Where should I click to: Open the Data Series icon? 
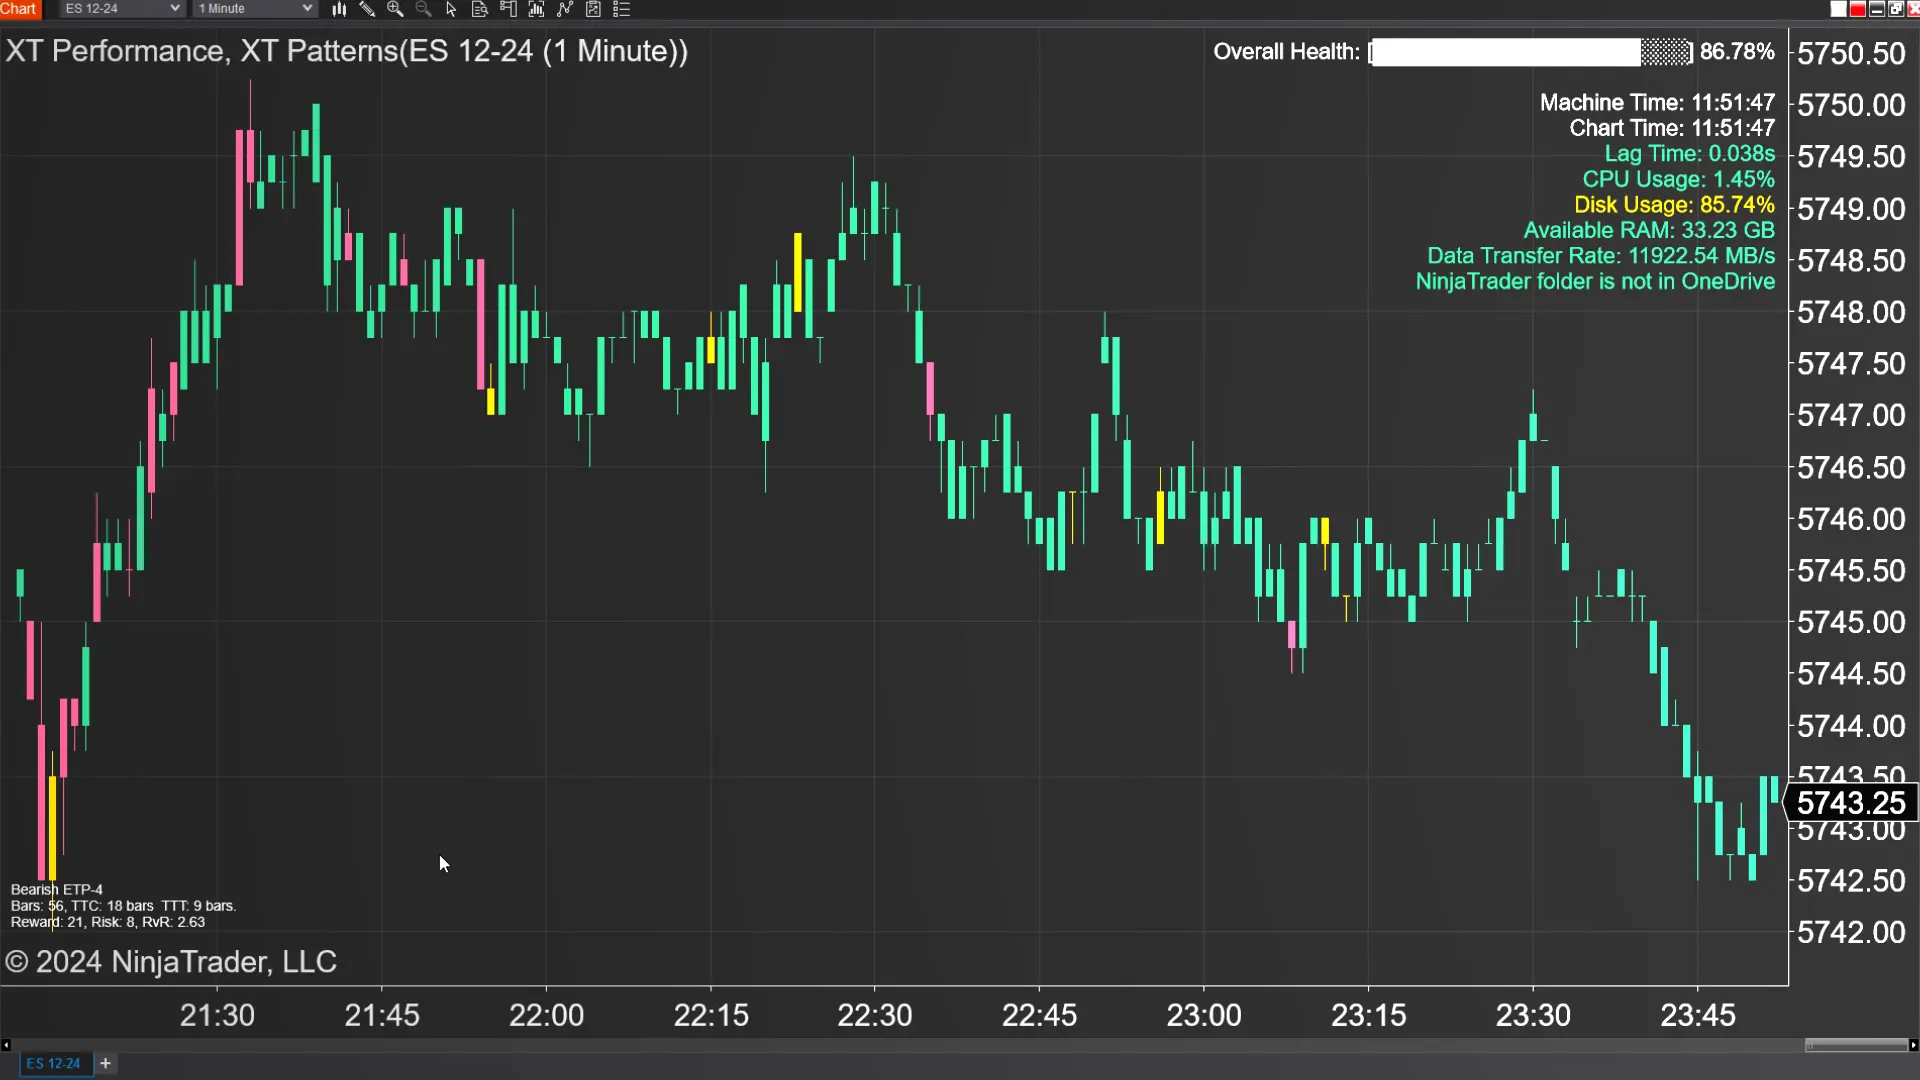[536, 9]
